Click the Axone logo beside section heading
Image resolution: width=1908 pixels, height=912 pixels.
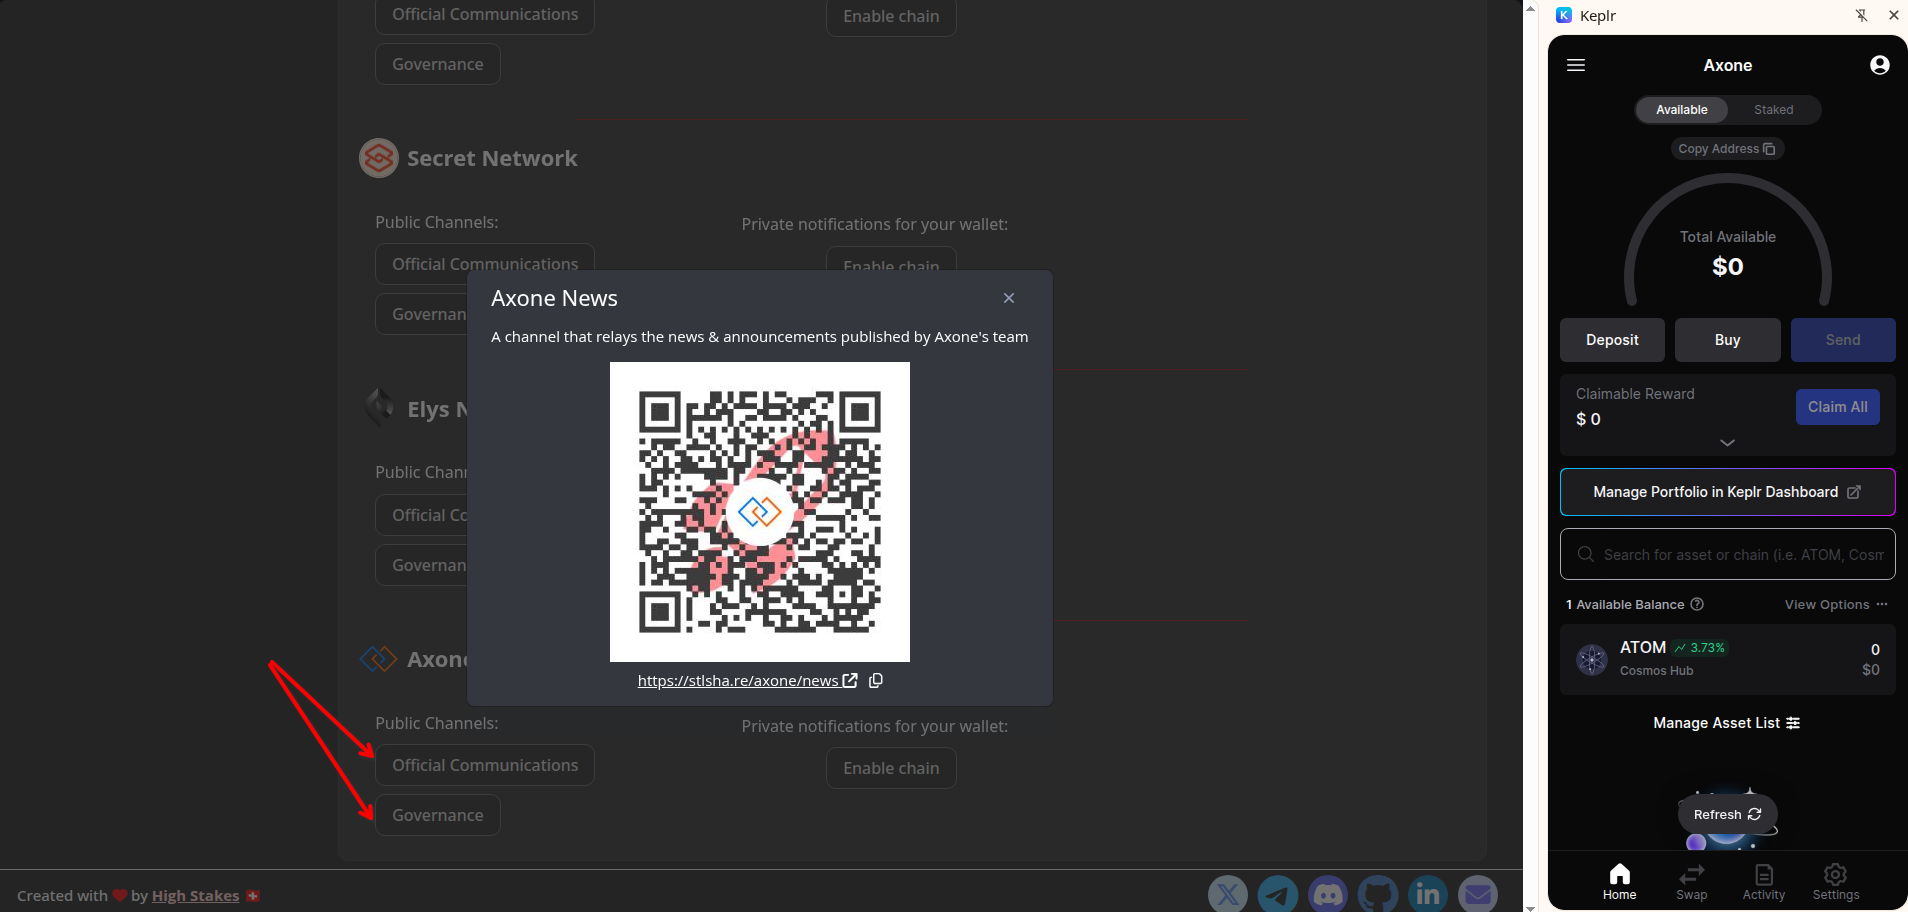(379, 659)
